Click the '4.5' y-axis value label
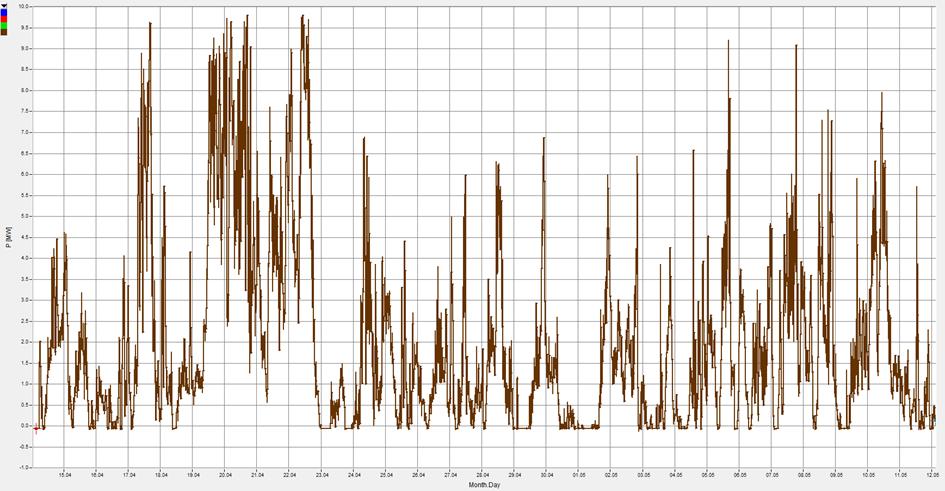Screen dimensions: 945x491 [x=25, y=237]
